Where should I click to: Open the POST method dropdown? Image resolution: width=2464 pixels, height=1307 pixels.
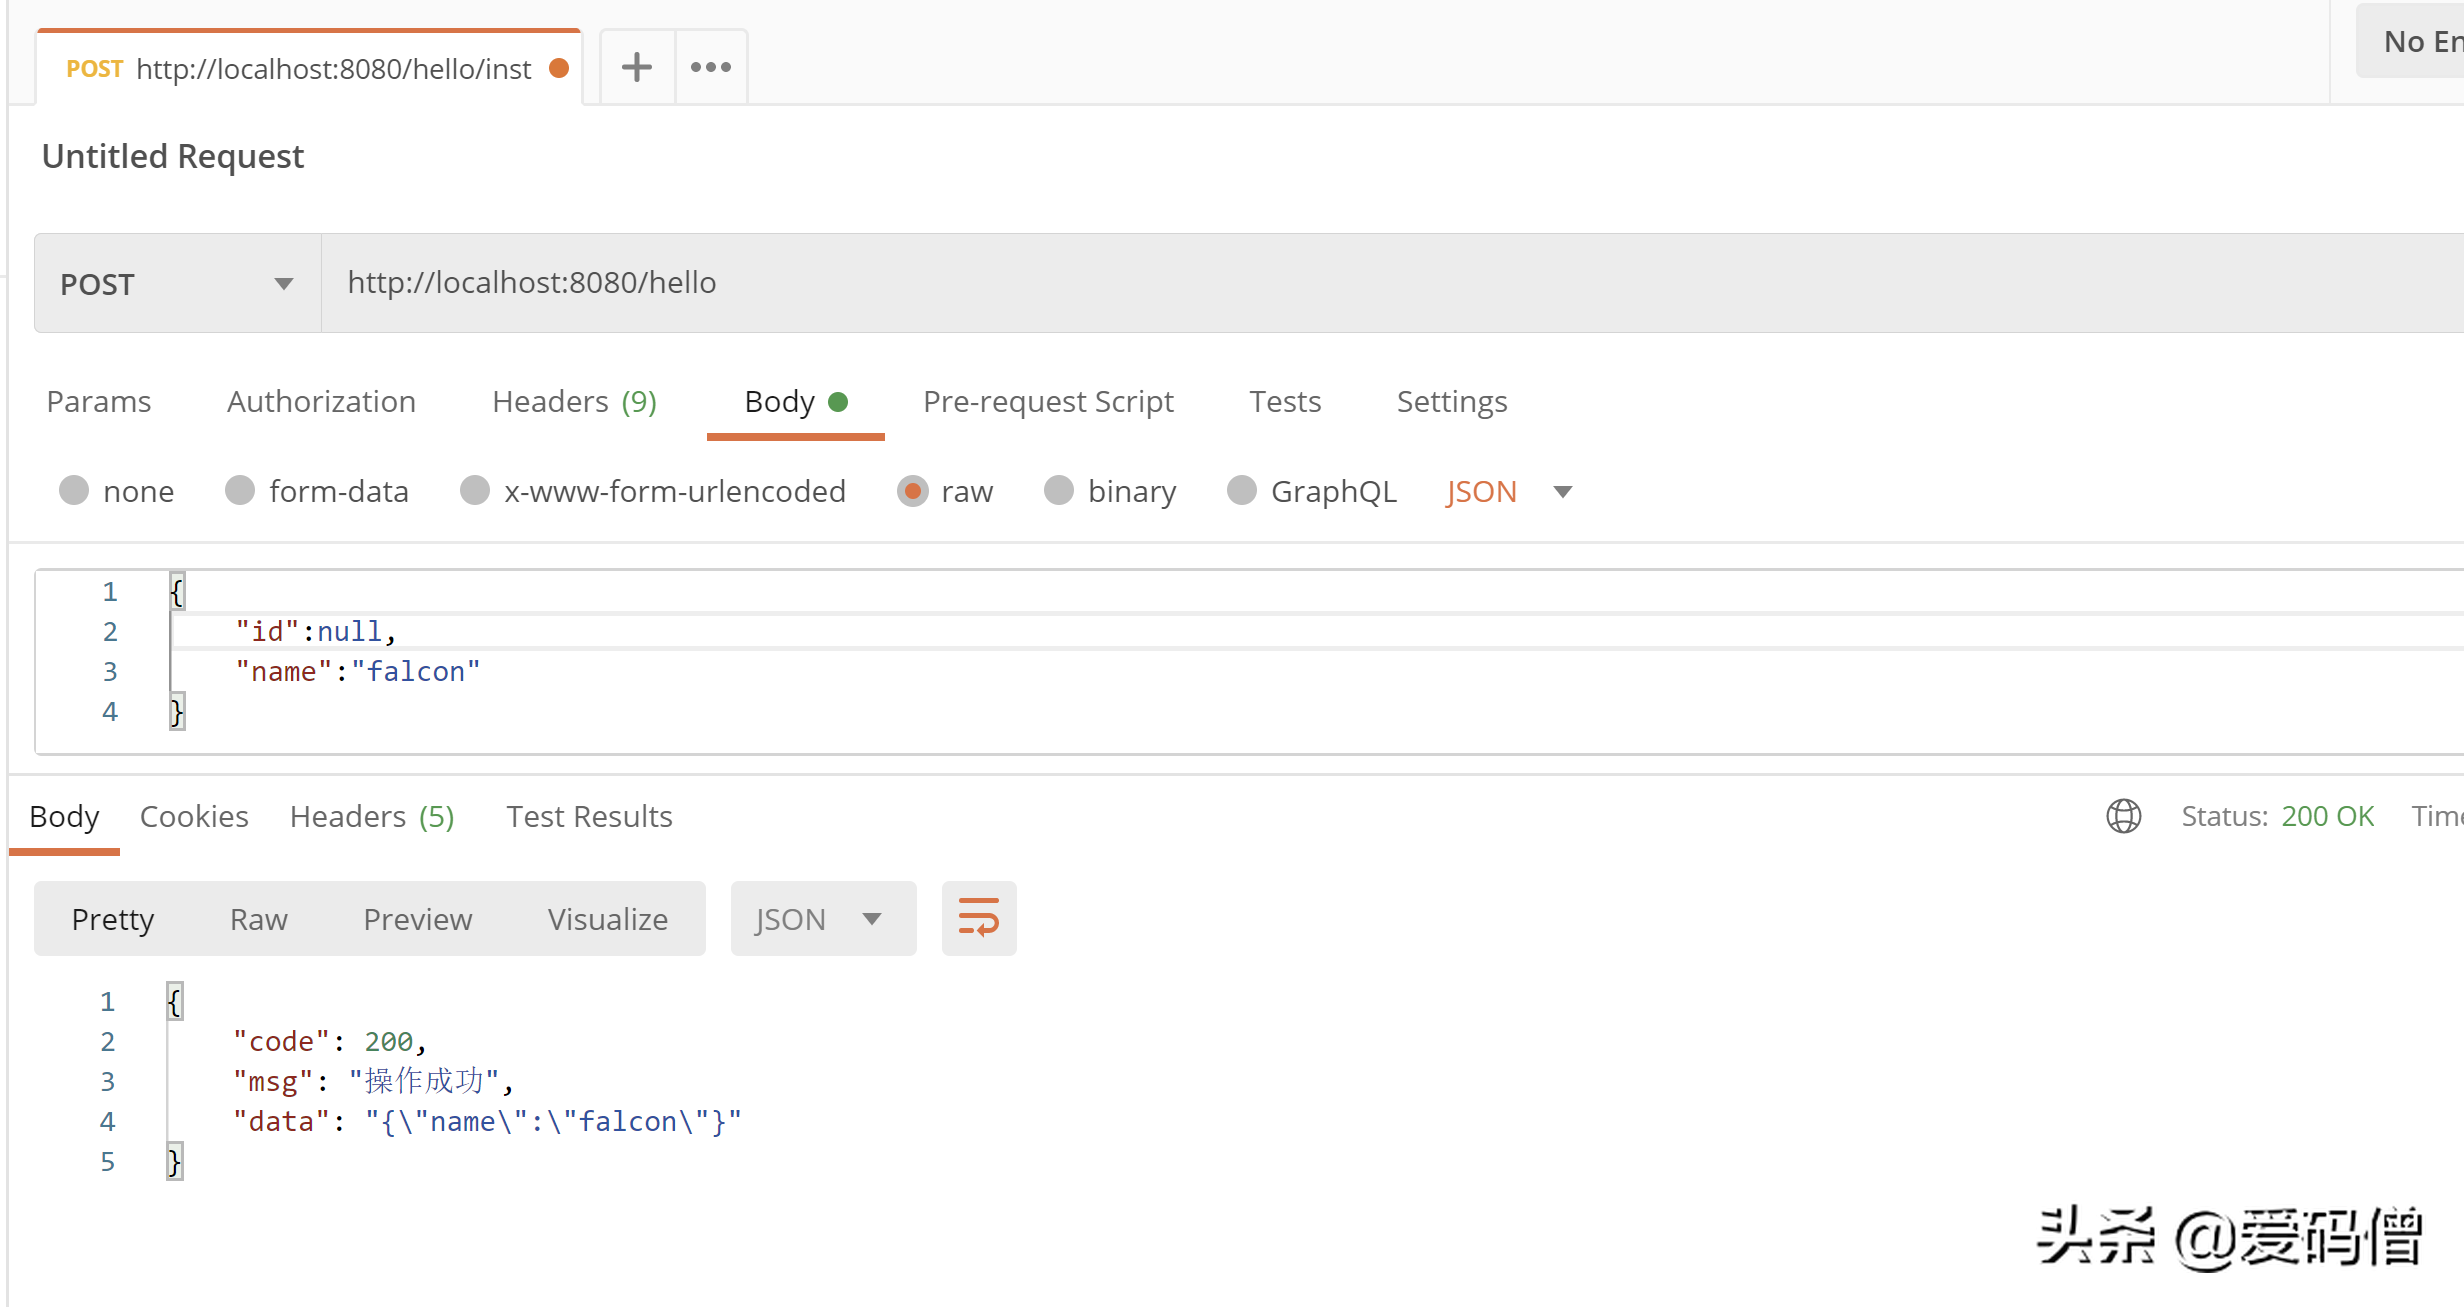176,283
